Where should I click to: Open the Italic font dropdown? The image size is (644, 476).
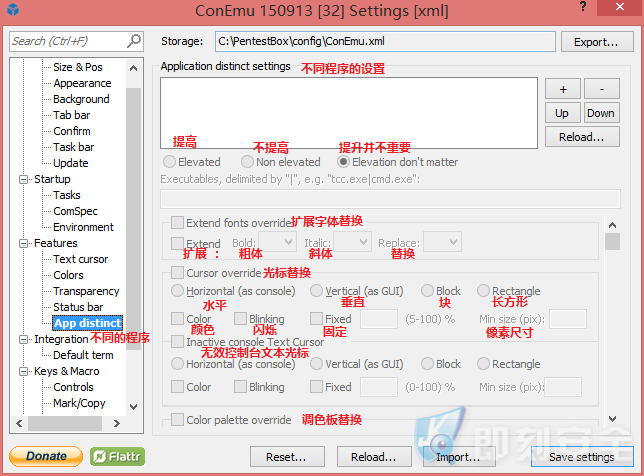click(x=352, y=242)
